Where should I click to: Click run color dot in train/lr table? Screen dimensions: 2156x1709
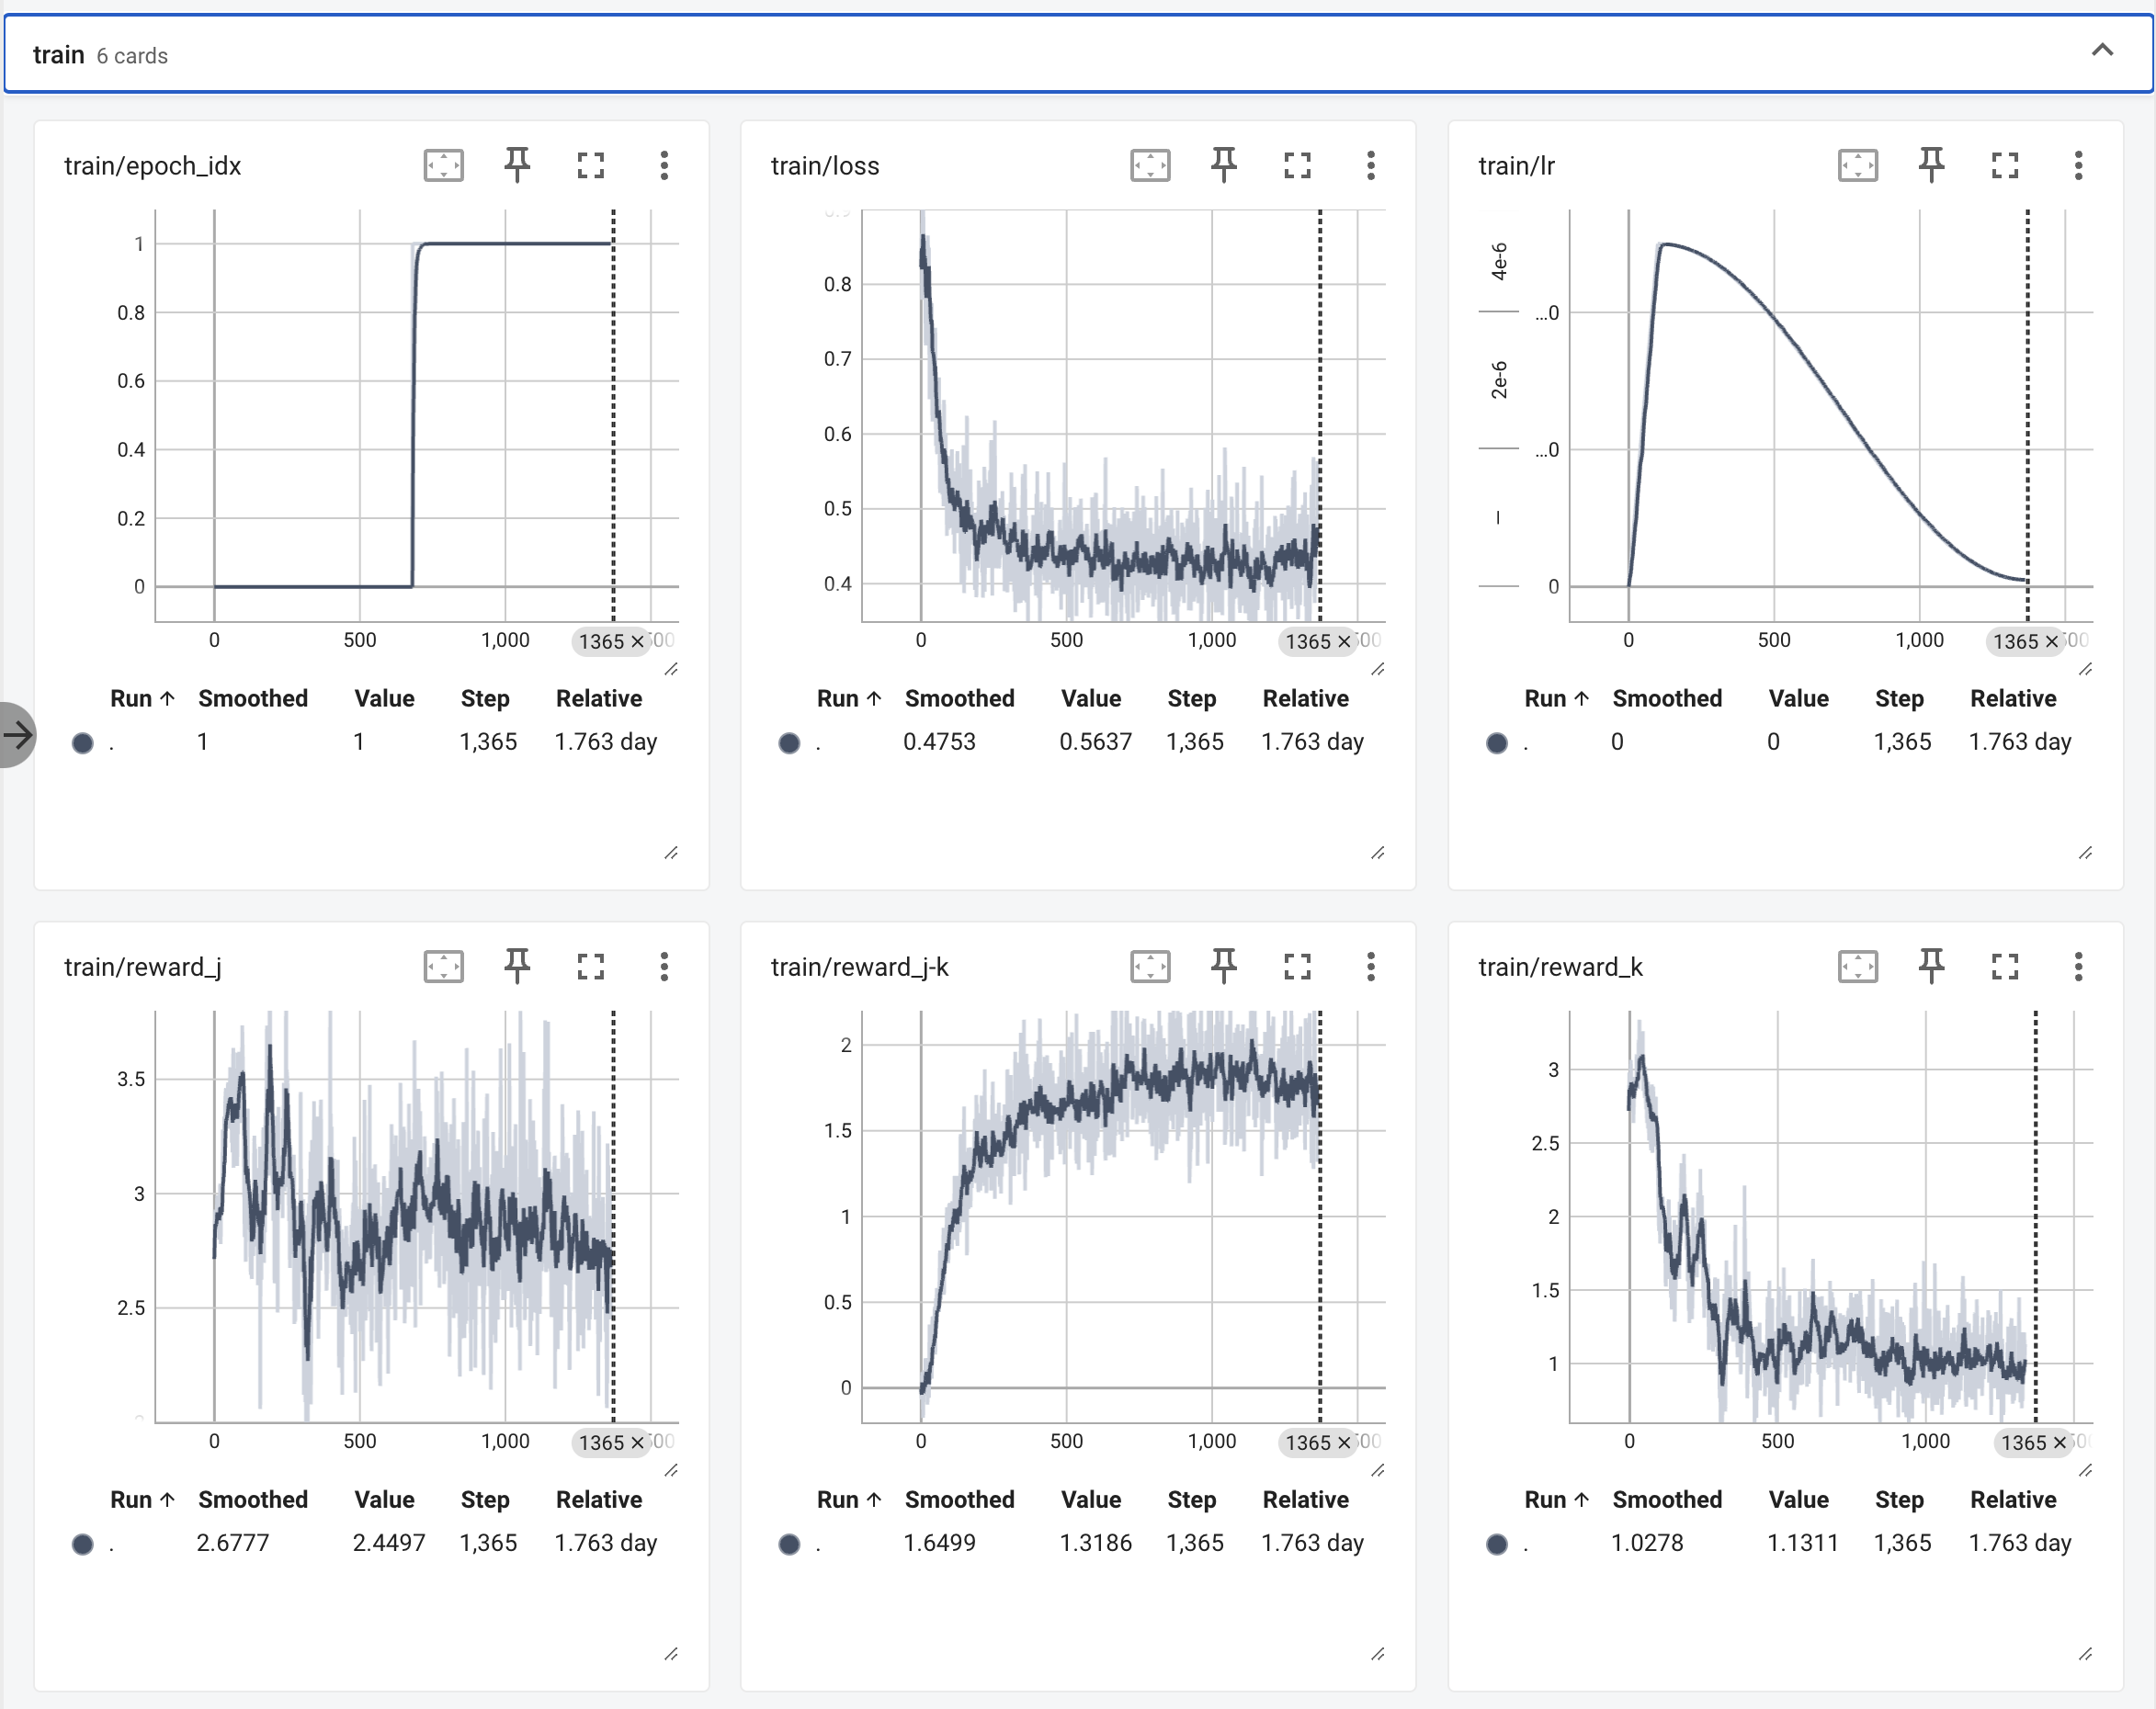tap(1496, 743)
